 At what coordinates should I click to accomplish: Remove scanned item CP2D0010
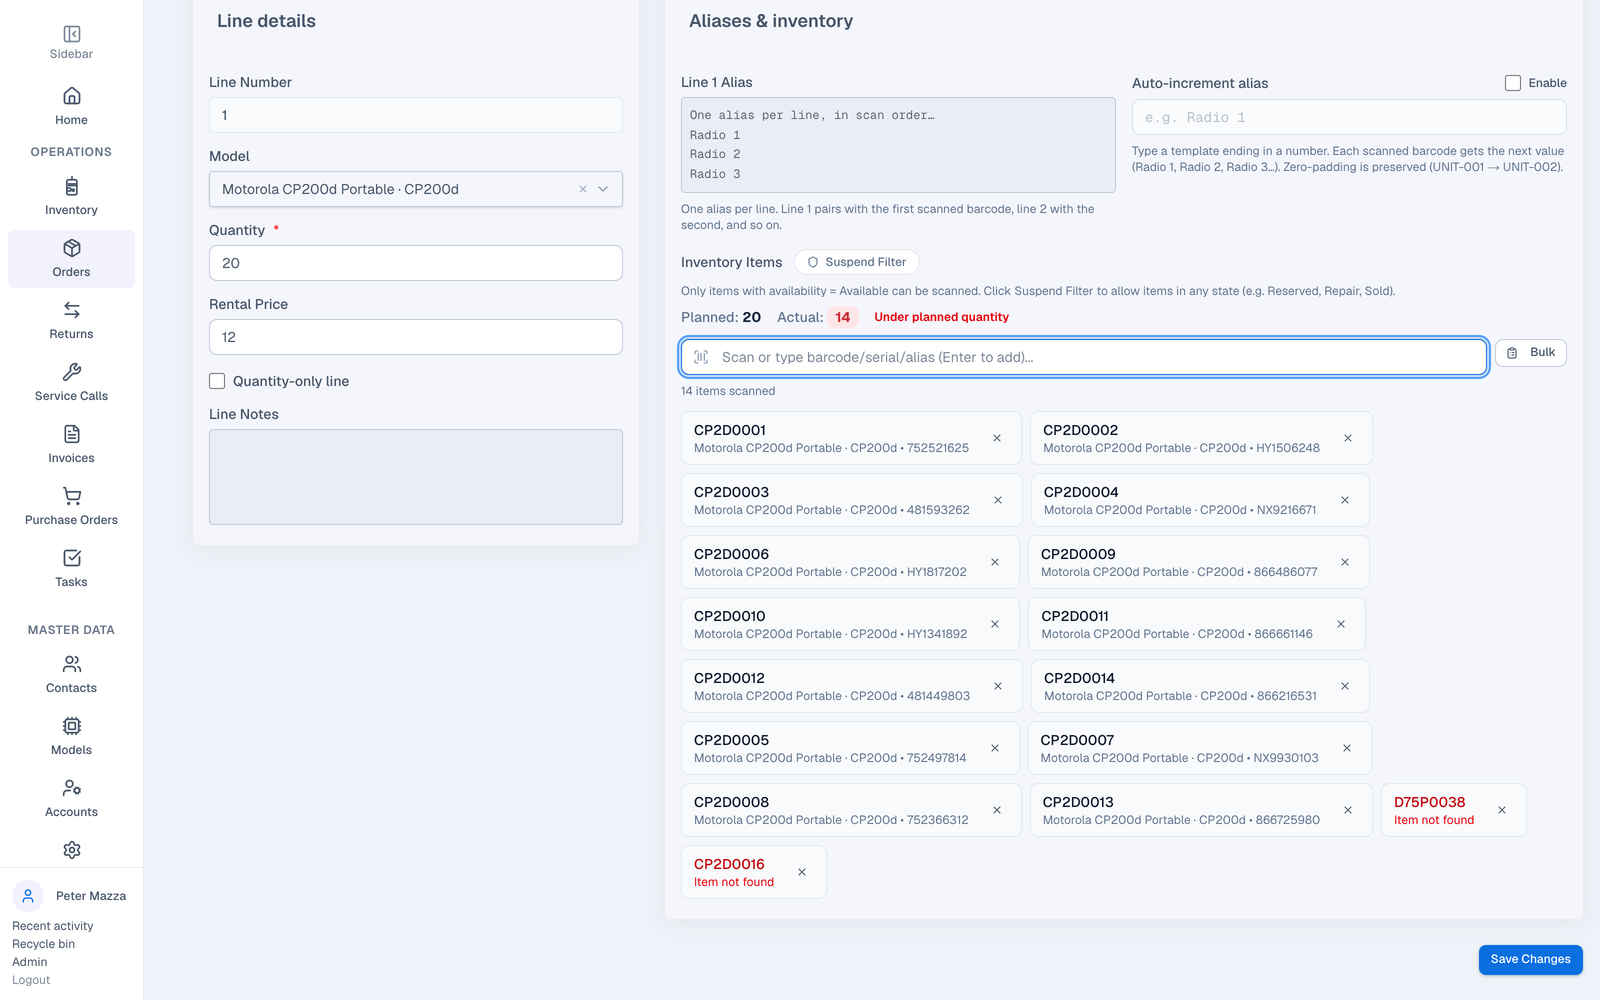(995, 624)
